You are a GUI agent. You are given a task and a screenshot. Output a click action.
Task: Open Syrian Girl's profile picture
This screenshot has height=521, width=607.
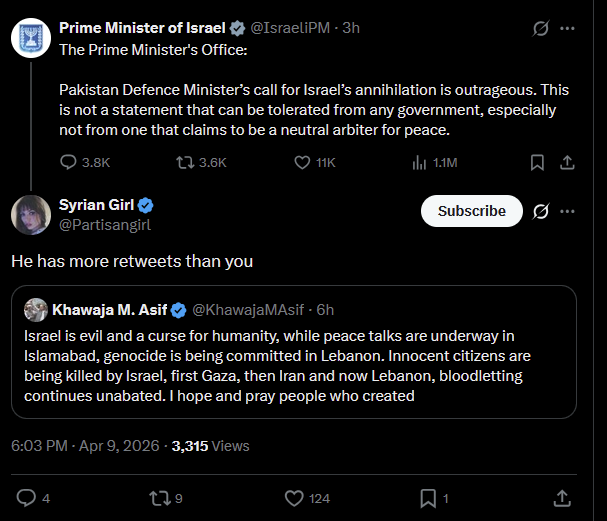coord(31,215)
